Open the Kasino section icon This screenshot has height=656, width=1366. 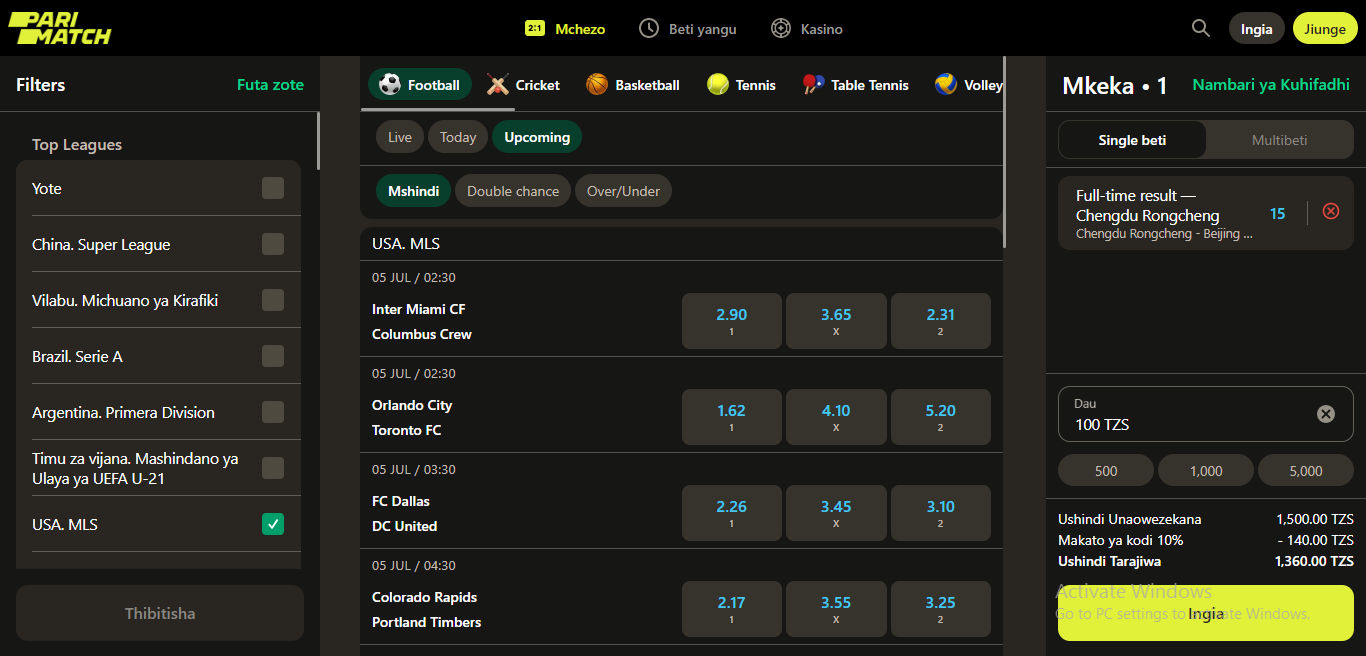[781, 29]
